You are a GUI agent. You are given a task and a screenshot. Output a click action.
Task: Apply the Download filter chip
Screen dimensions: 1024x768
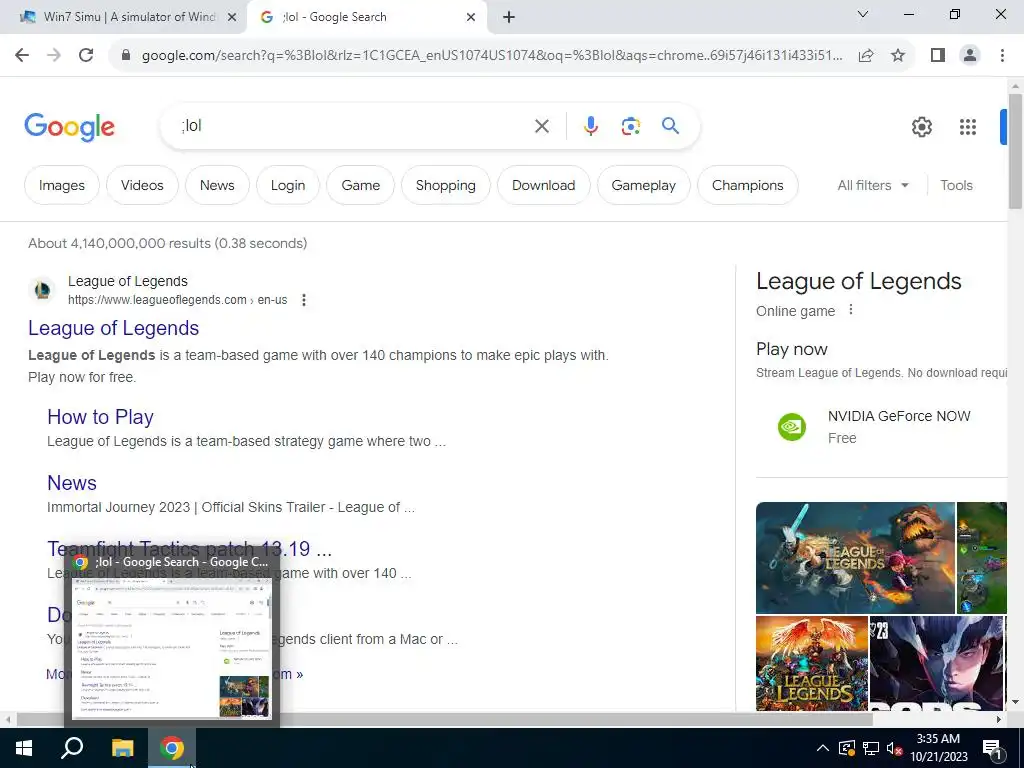(x=543, y=185)
